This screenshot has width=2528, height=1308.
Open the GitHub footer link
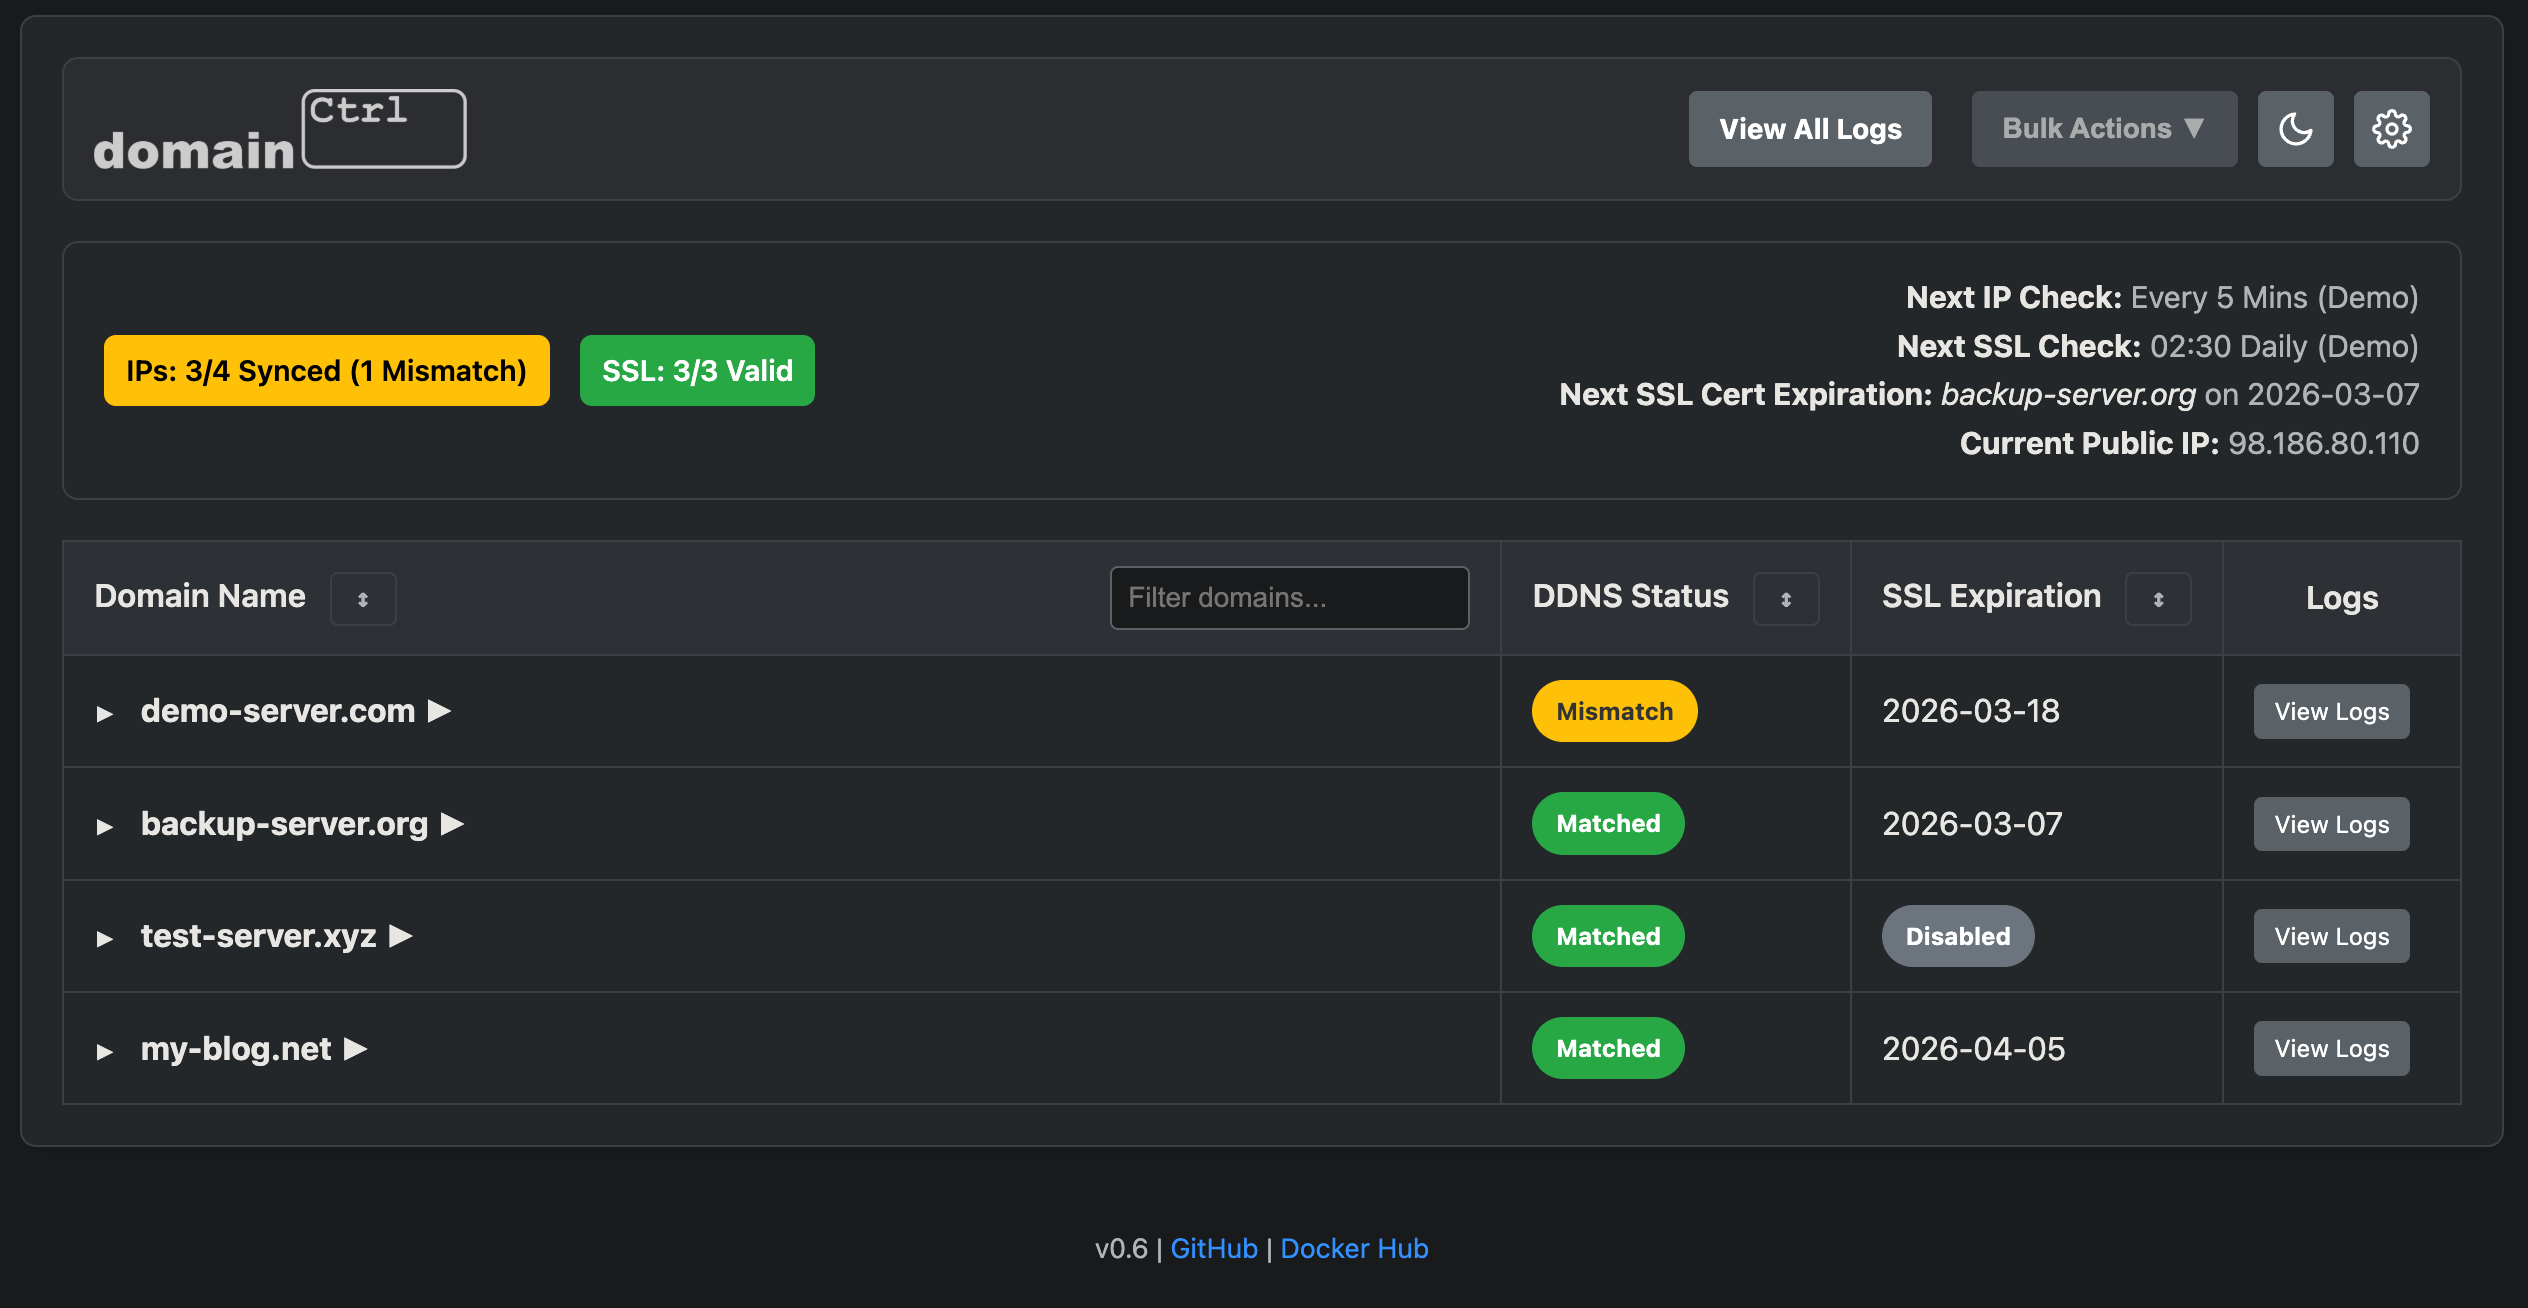pyautogui.click(x=1213, y=1248)
